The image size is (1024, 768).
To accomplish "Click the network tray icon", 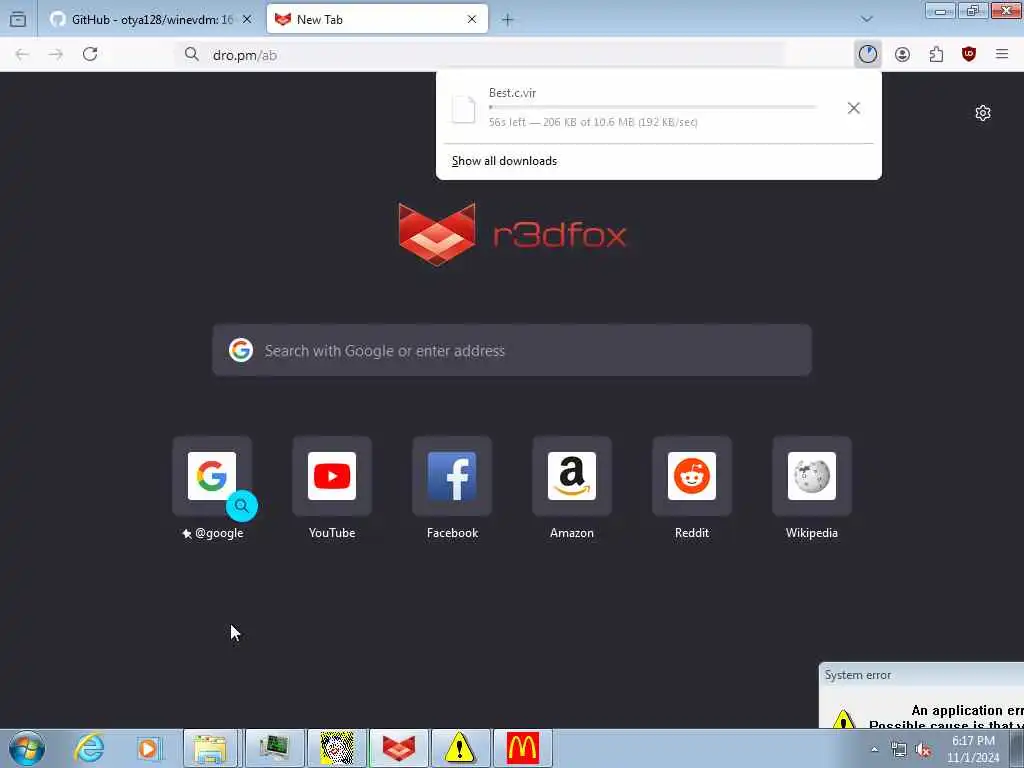I will click(x=899, y=750).
